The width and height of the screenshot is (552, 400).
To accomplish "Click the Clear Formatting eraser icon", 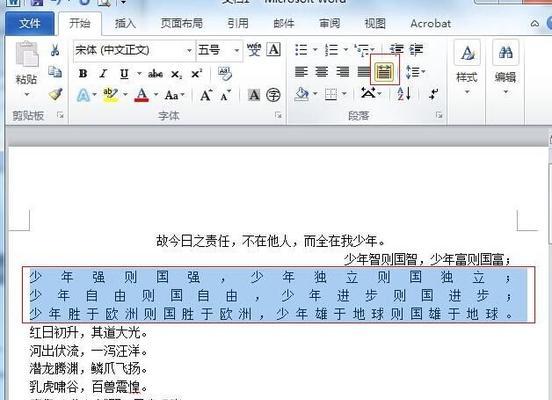I will coord(224,74).
